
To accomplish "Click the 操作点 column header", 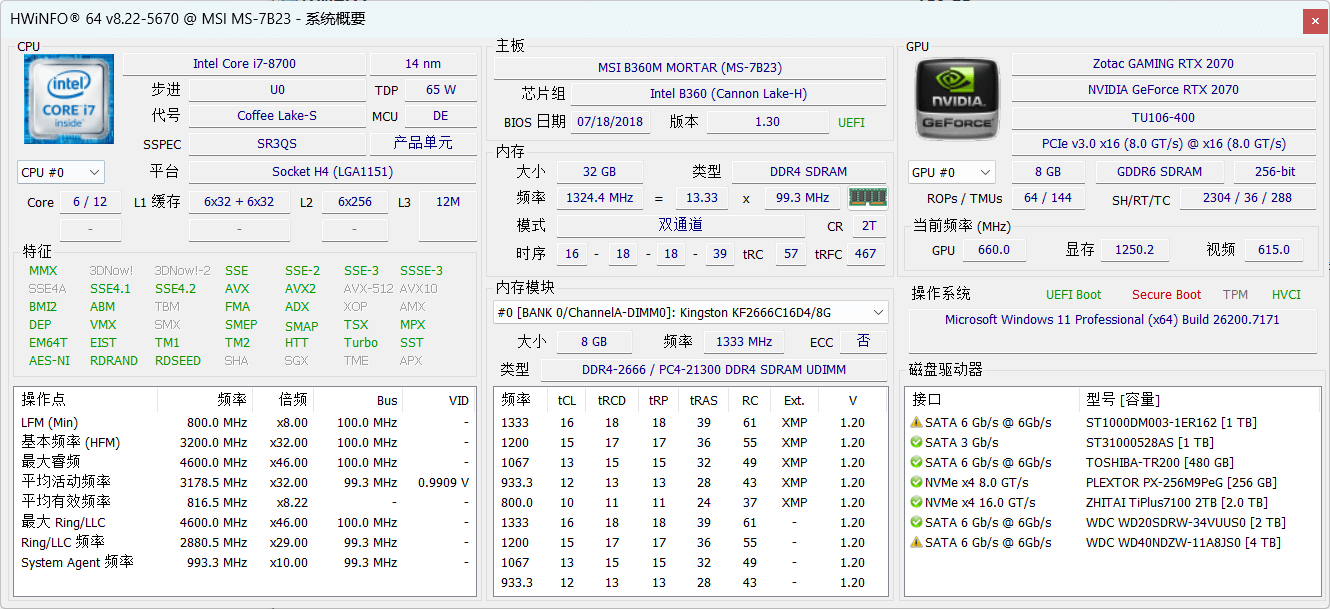I will (44, 400).
